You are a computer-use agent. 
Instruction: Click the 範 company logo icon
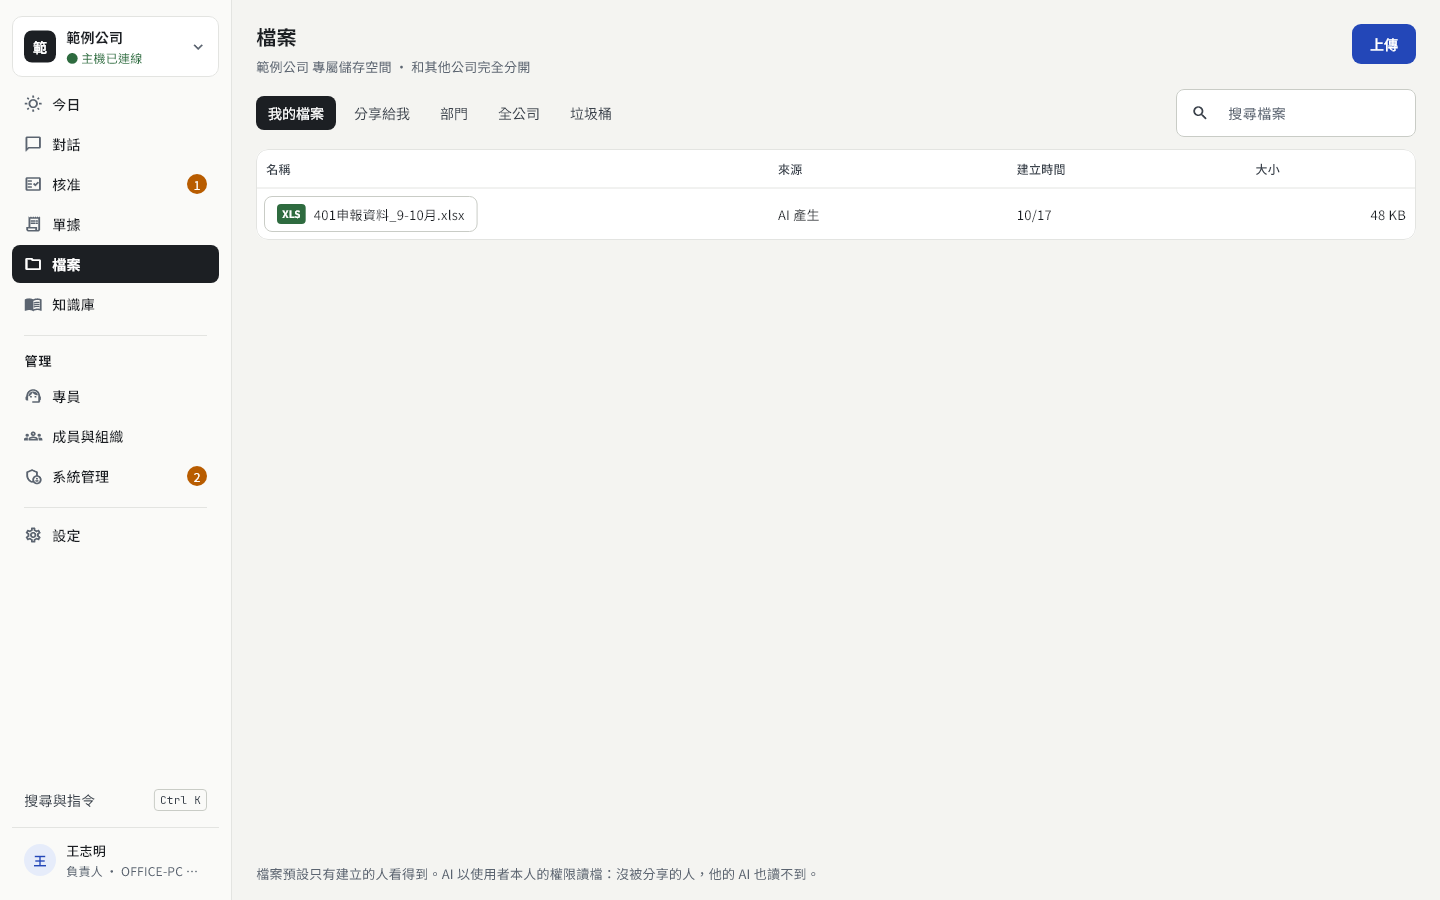click(x=40, y=46)
